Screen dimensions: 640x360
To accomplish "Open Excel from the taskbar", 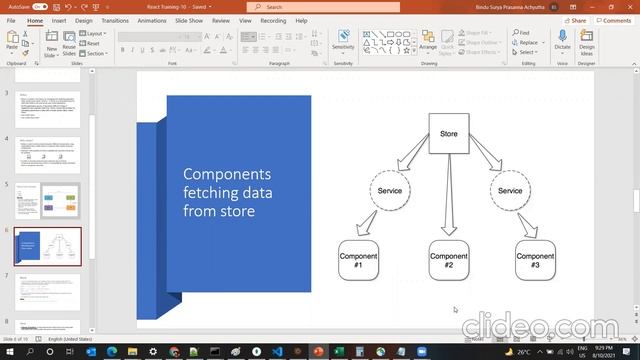I will 339,351.
